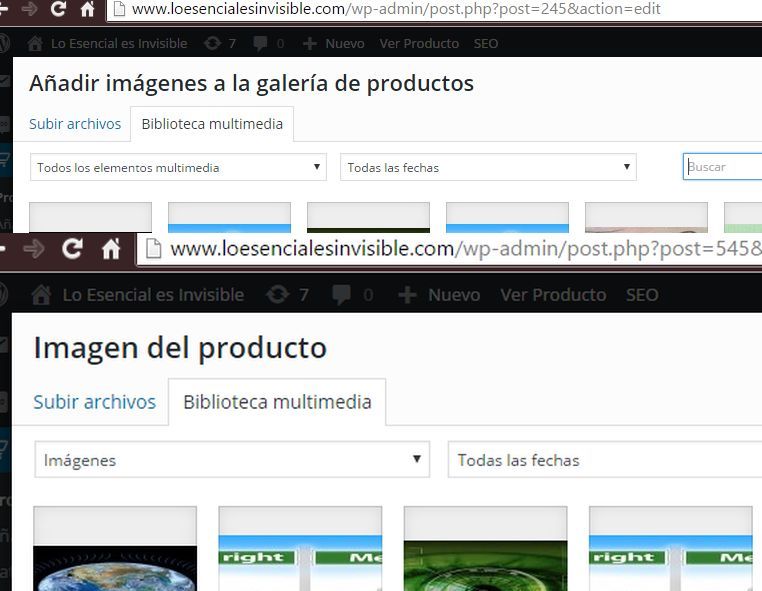Reload page in the lower browser window

click(x=72, y=249)
